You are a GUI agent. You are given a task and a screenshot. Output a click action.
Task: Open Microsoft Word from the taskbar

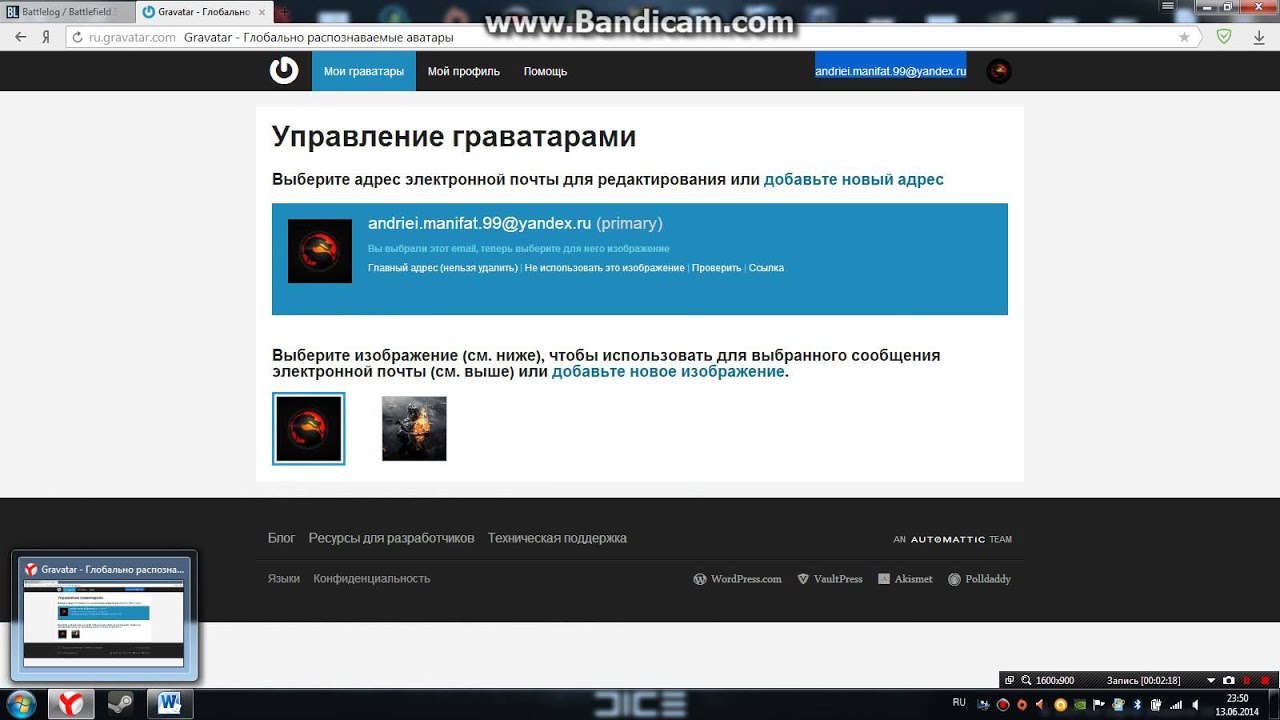pyautogui.click(x=170, y=703)
